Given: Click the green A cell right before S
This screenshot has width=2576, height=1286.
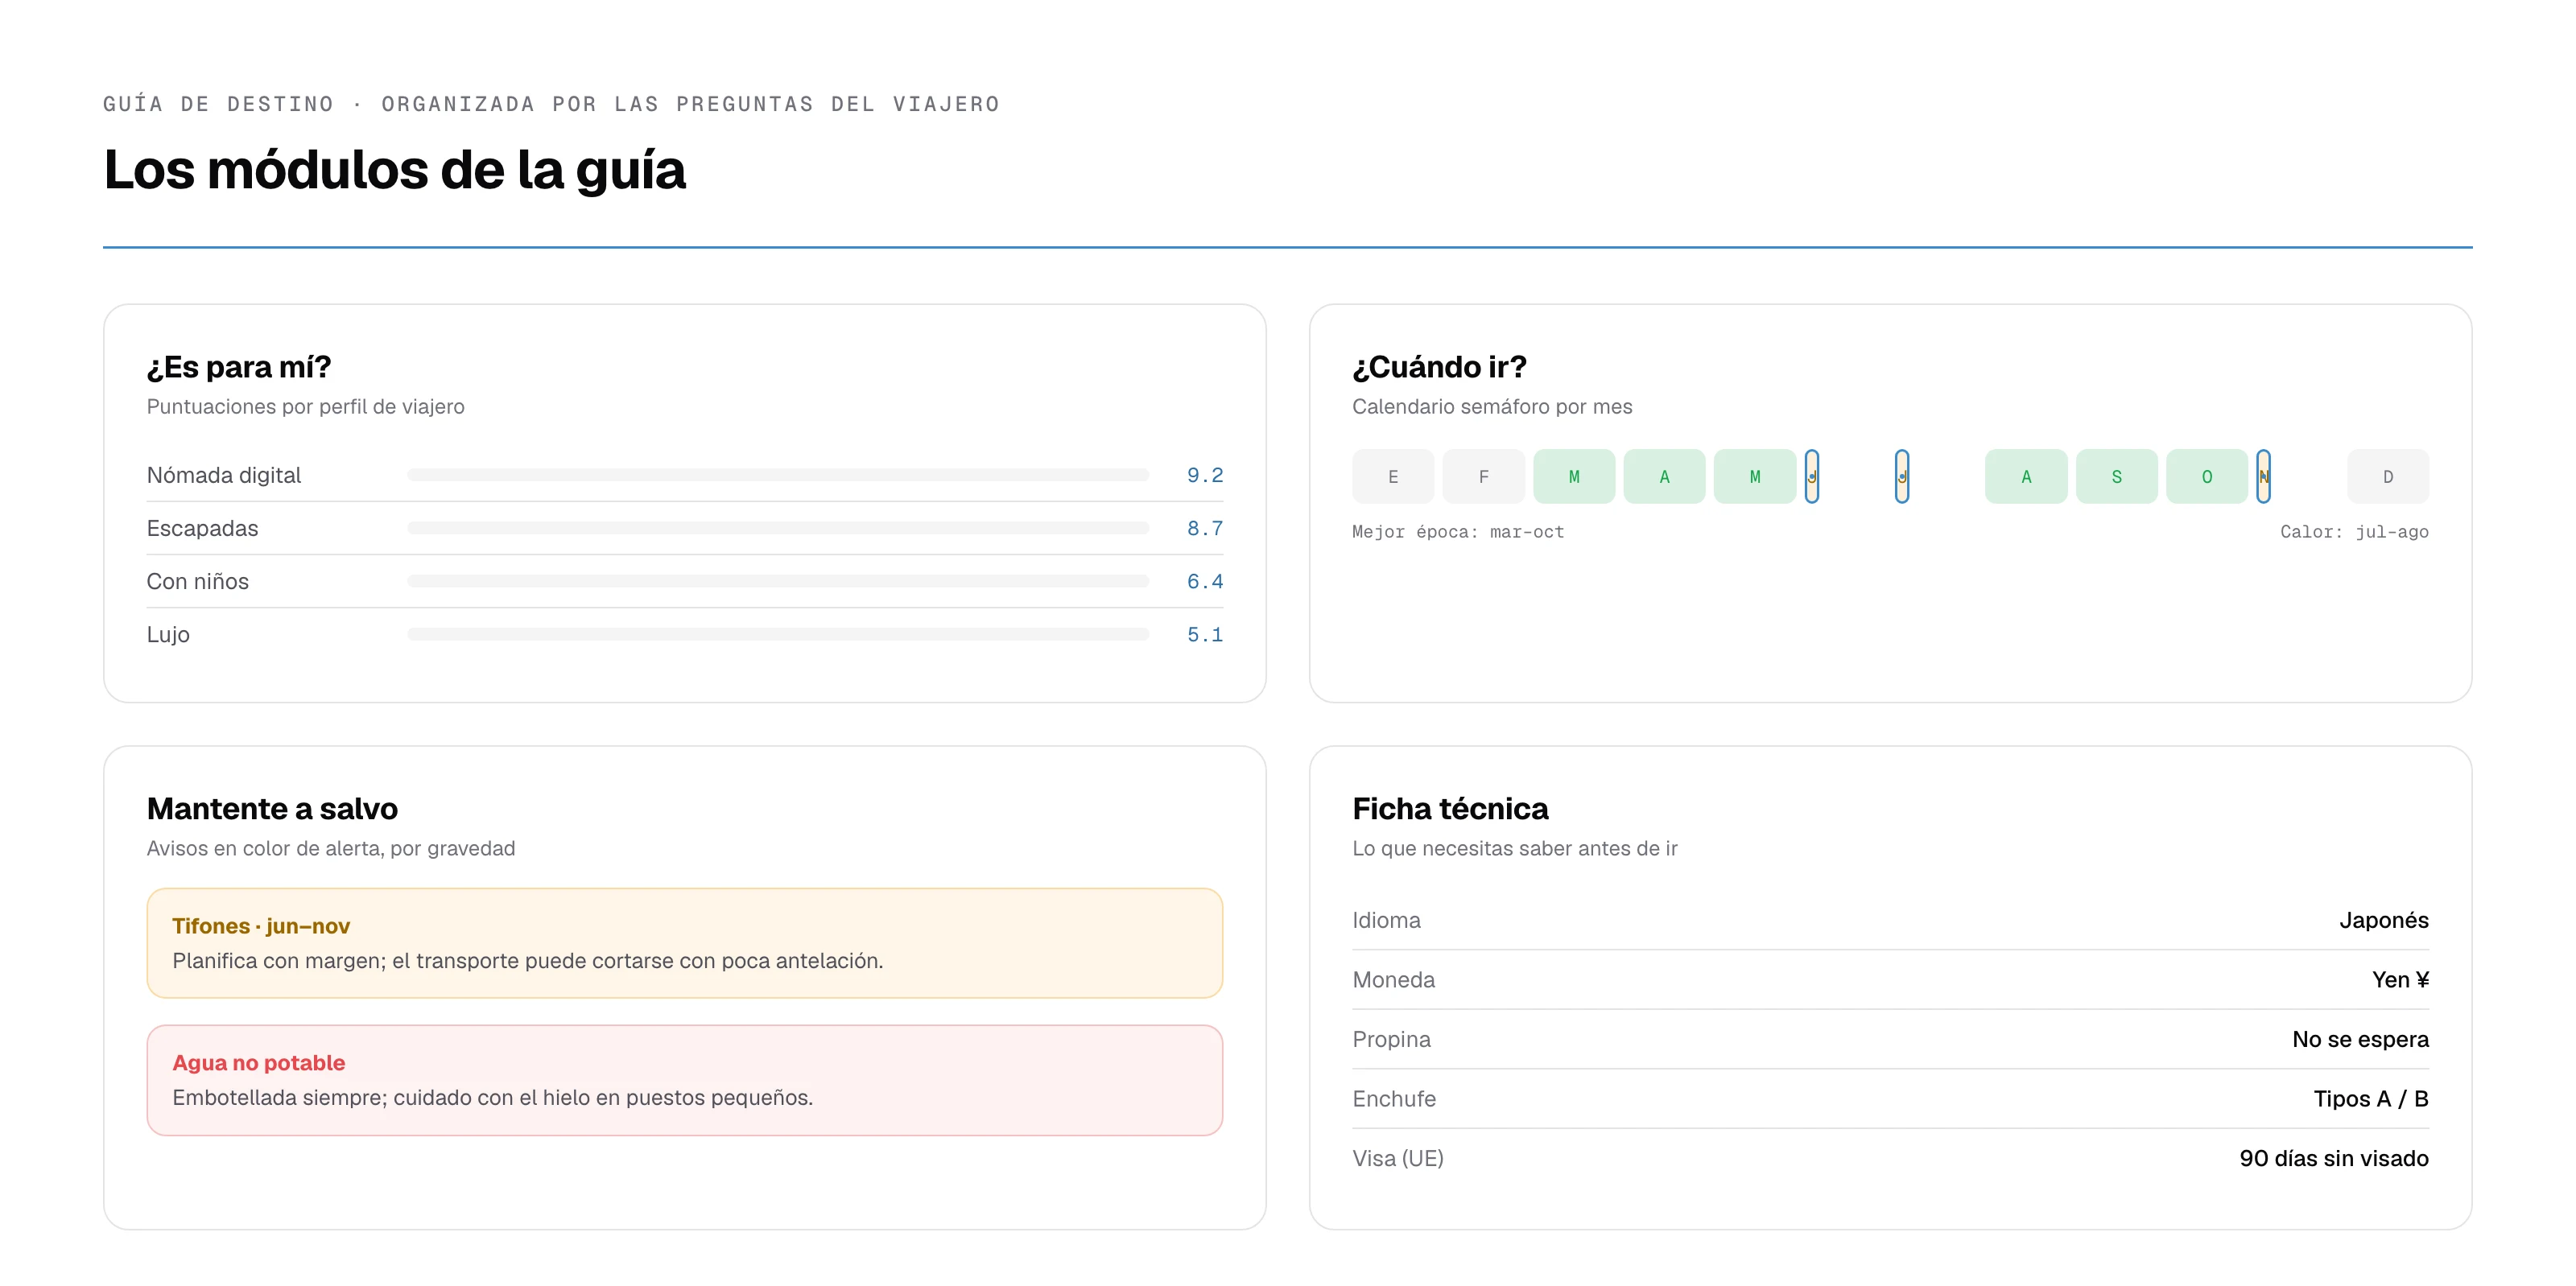Looking at the screenshot, I should (2026, 476).
